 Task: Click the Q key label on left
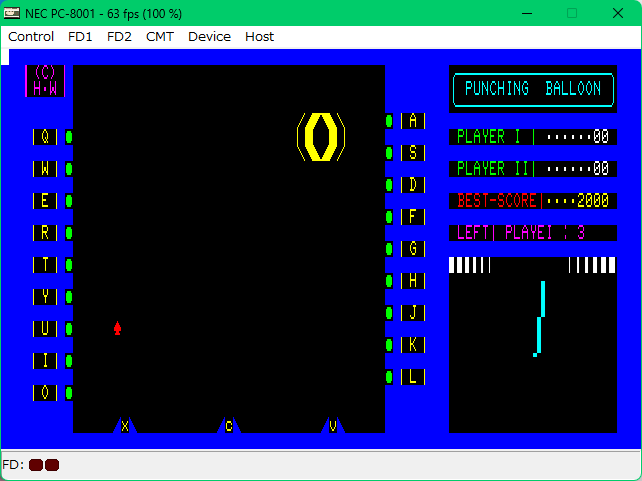45,137
